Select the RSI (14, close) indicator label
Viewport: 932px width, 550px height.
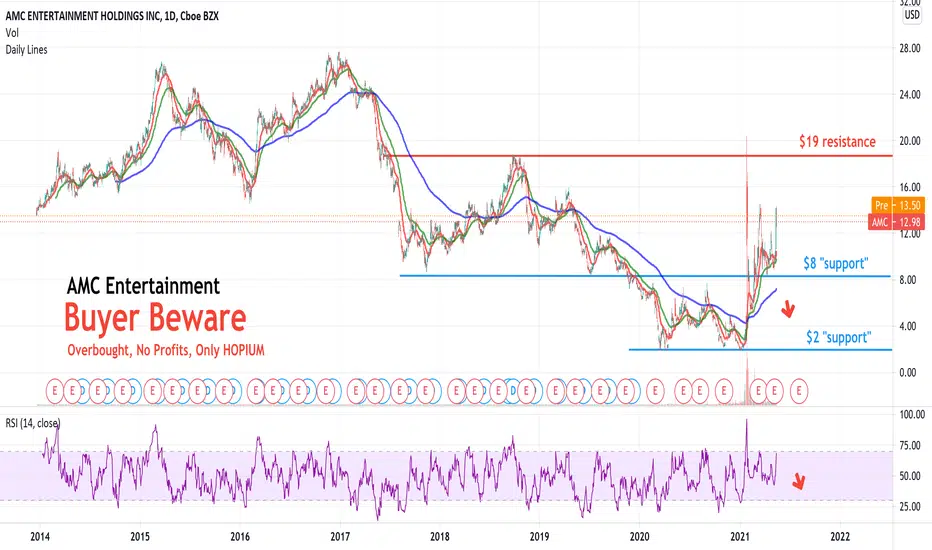click(33, 423)
